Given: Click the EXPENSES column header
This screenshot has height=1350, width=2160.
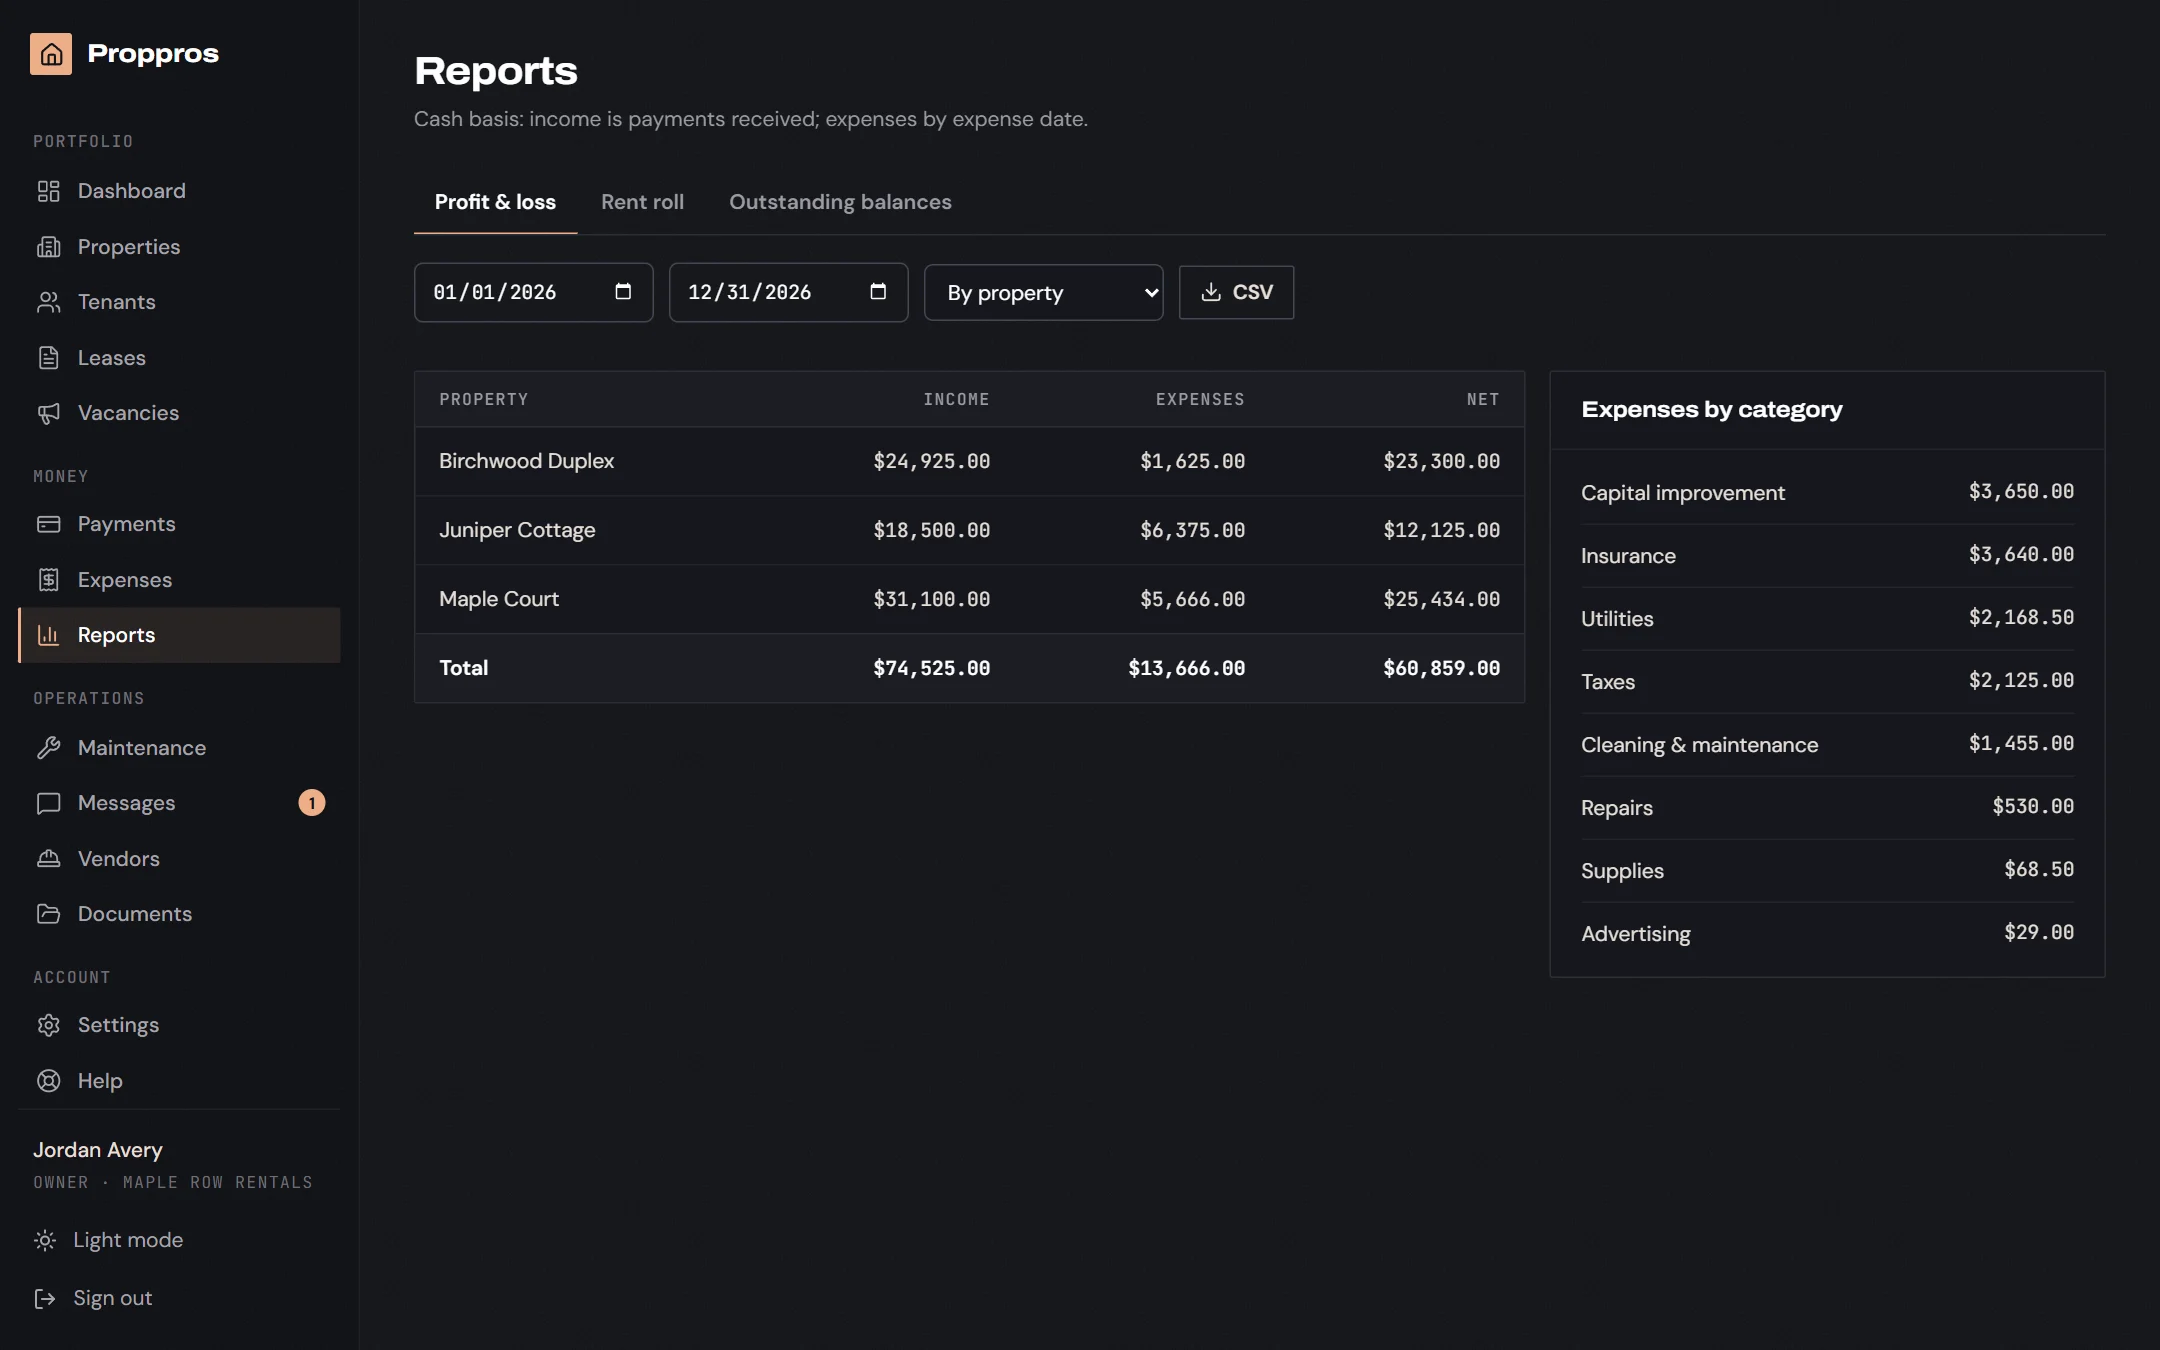Looking at the screenshot, I should pyautogui.click(x=1200, y=399).
